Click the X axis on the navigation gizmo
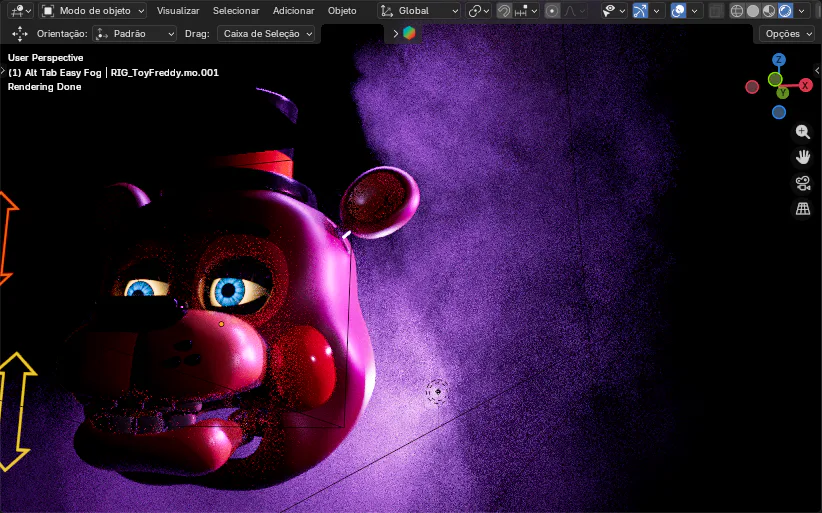822x513 pixels. [805, 85]
